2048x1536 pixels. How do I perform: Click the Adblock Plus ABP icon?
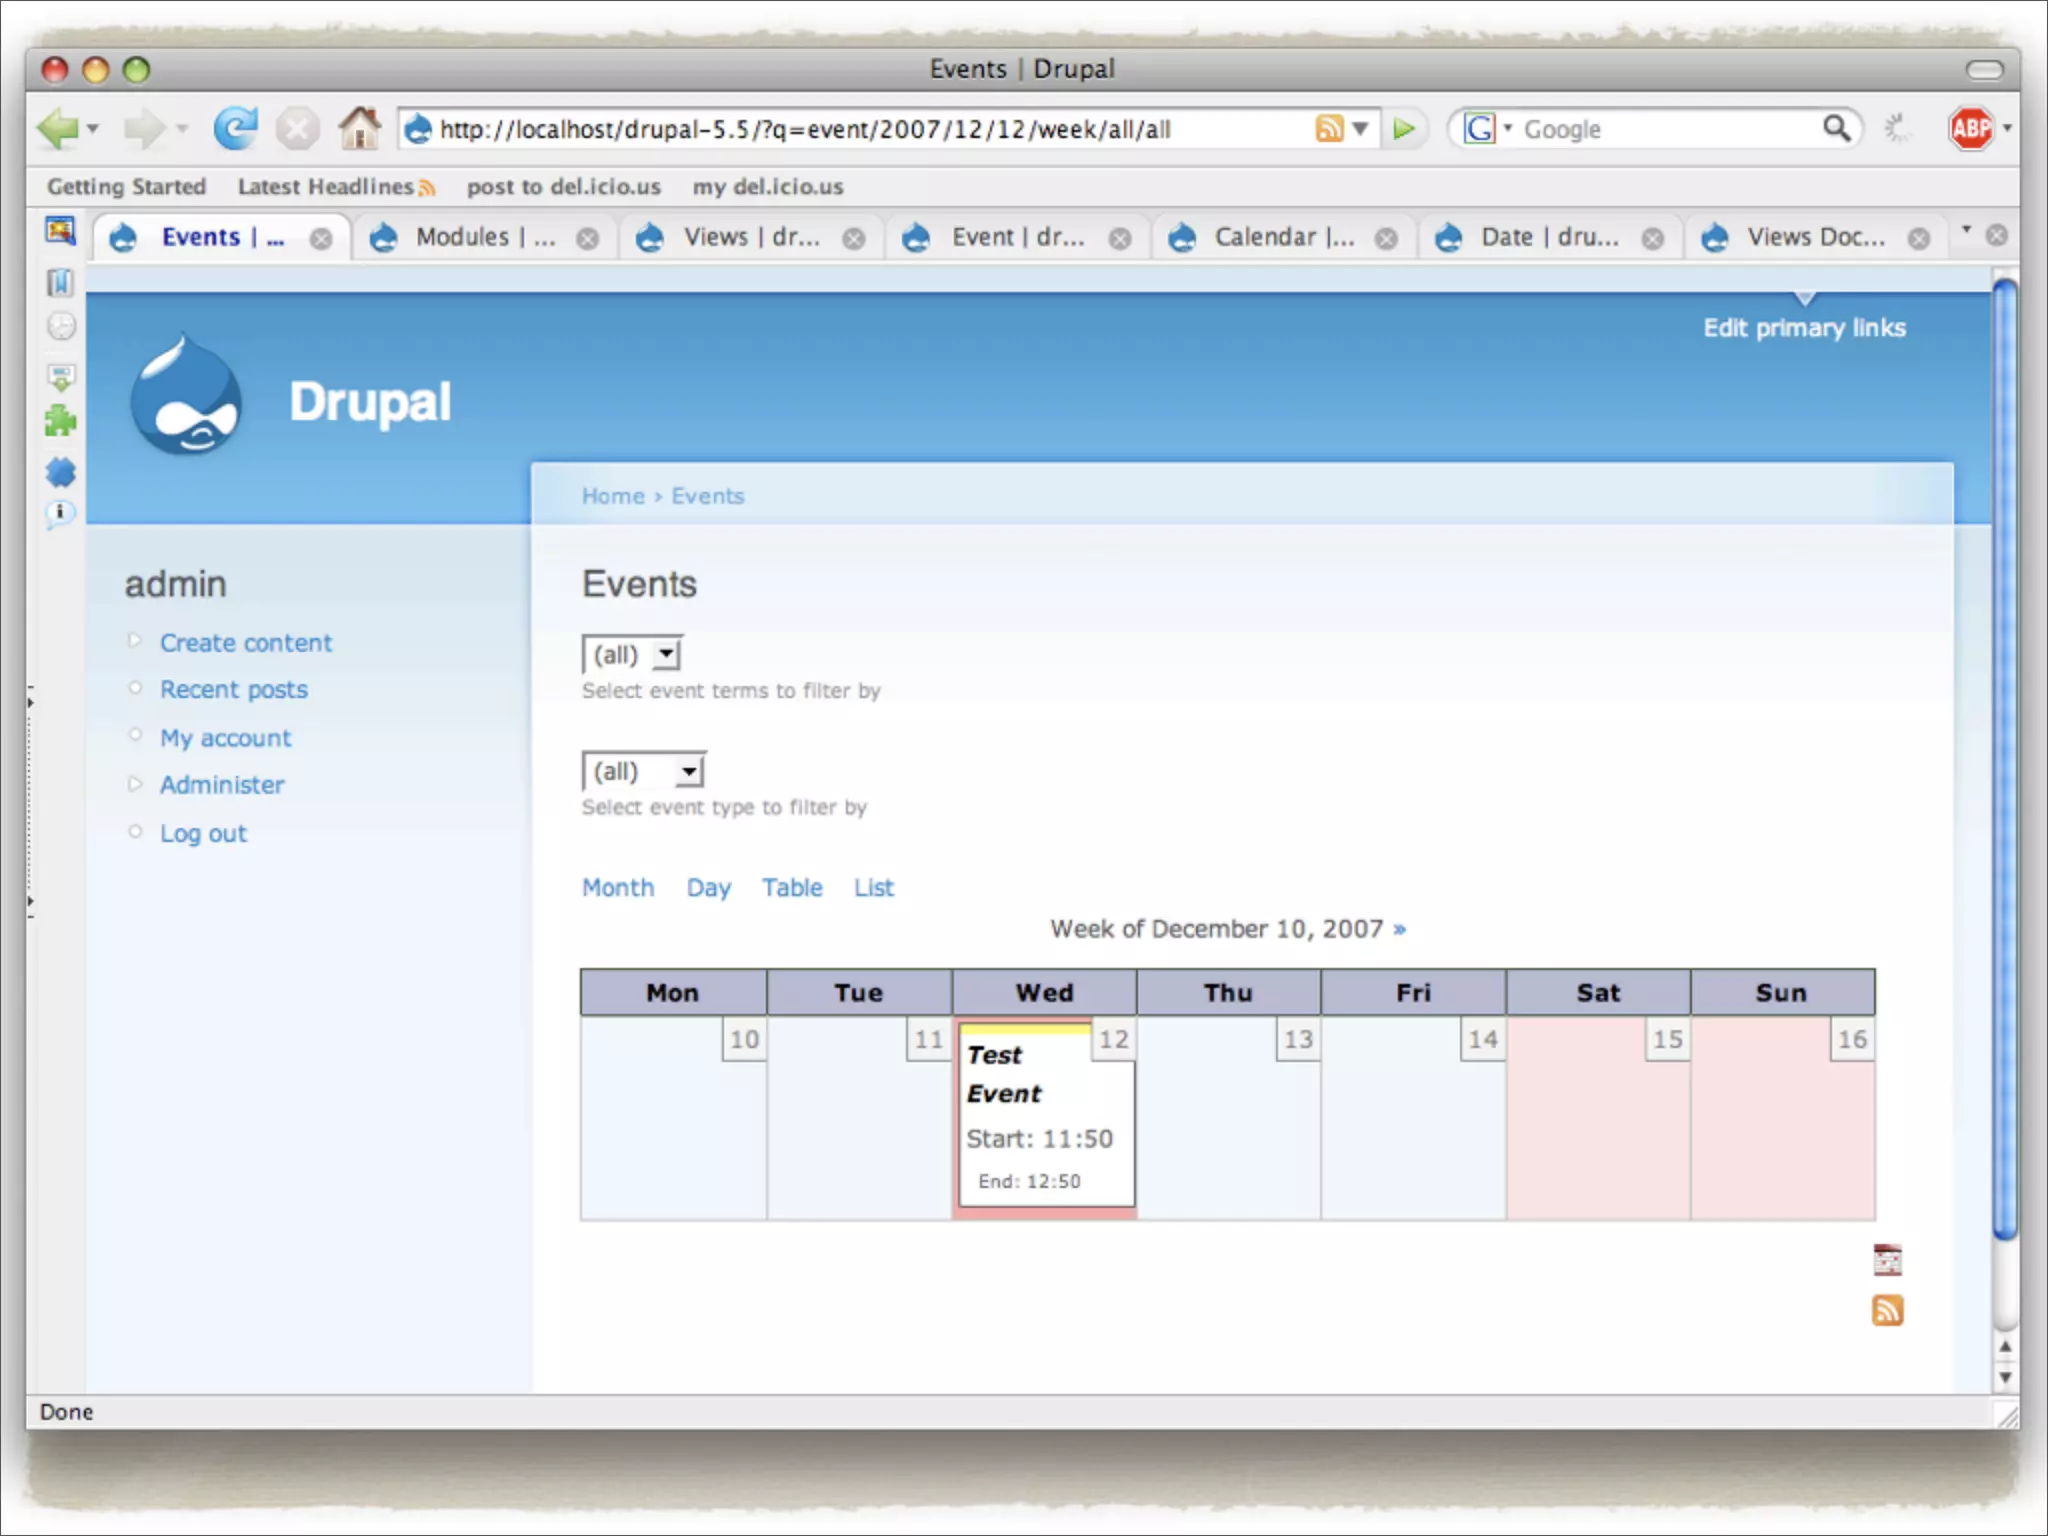pos(1971,129)
